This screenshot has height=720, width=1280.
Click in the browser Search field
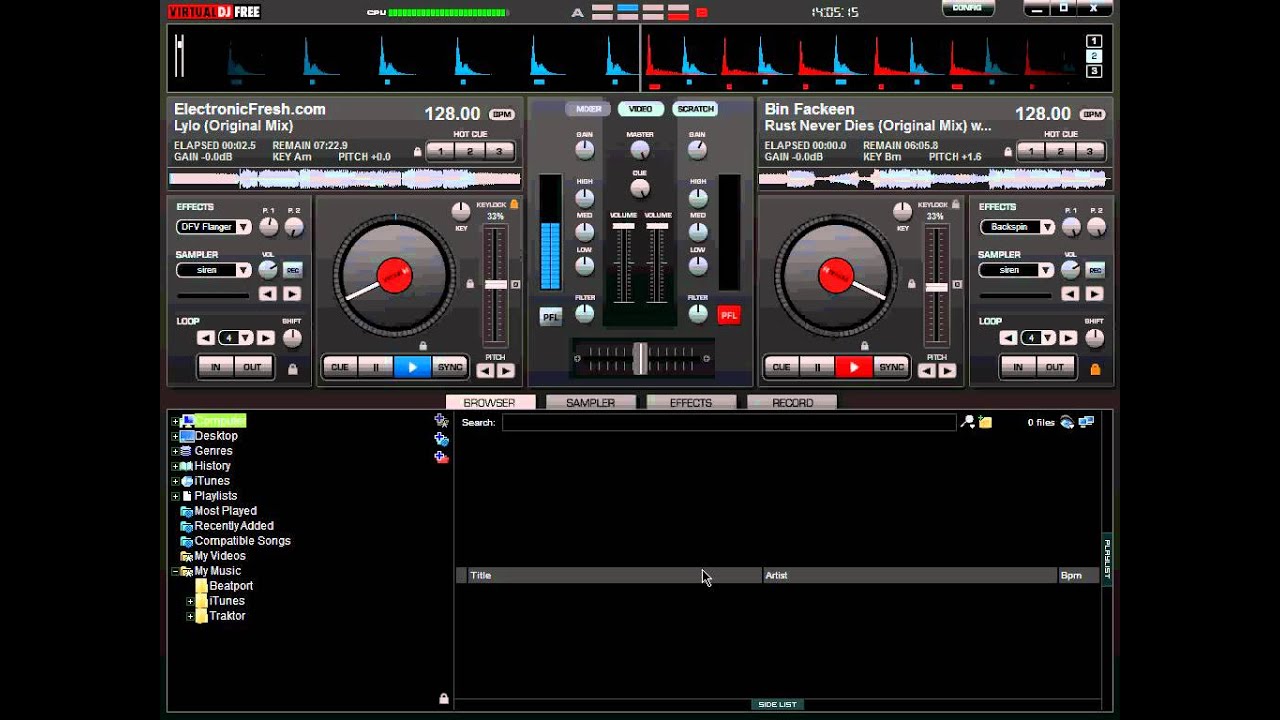point(729,423)
